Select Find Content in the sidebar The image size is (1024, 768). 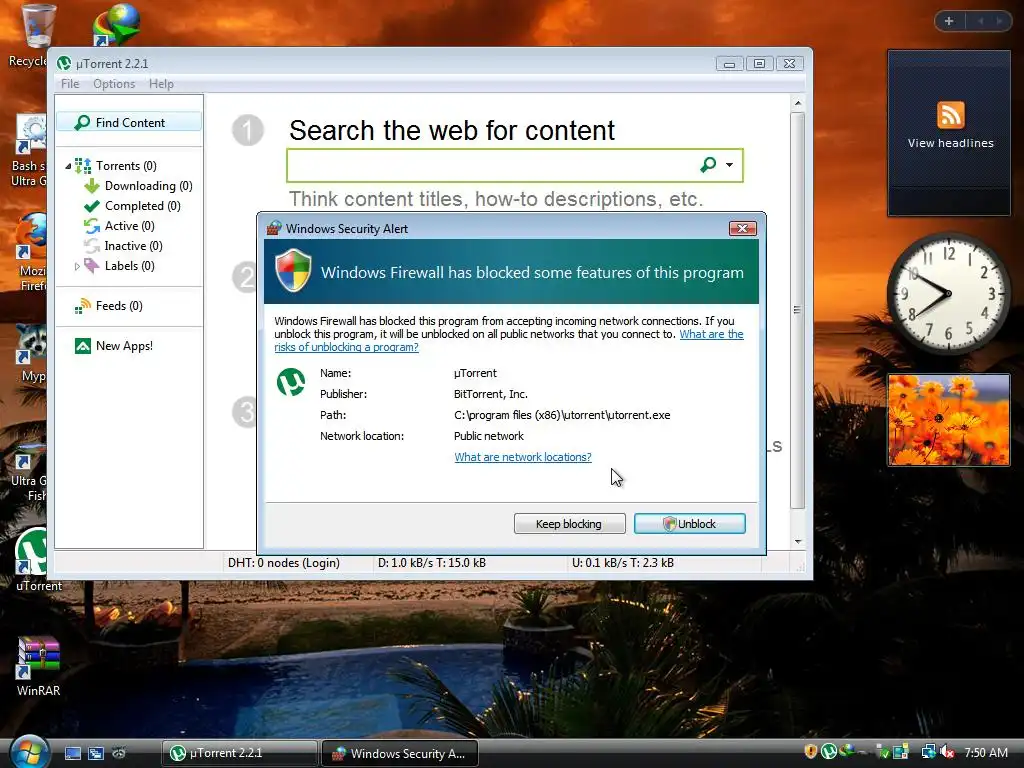(129, 122)
